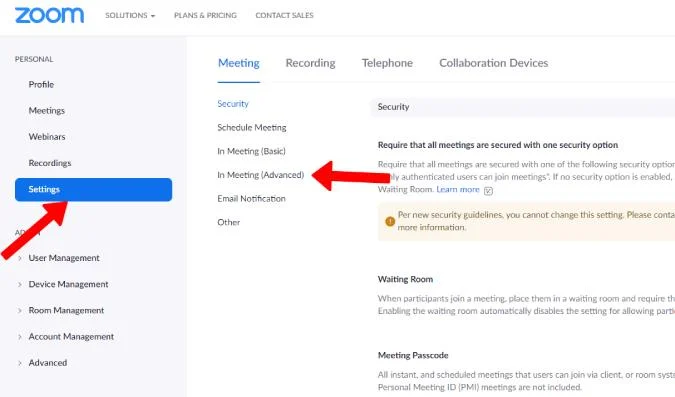
Task: Click the PERSONAL sidebar label
Action: tap(34, 59)
